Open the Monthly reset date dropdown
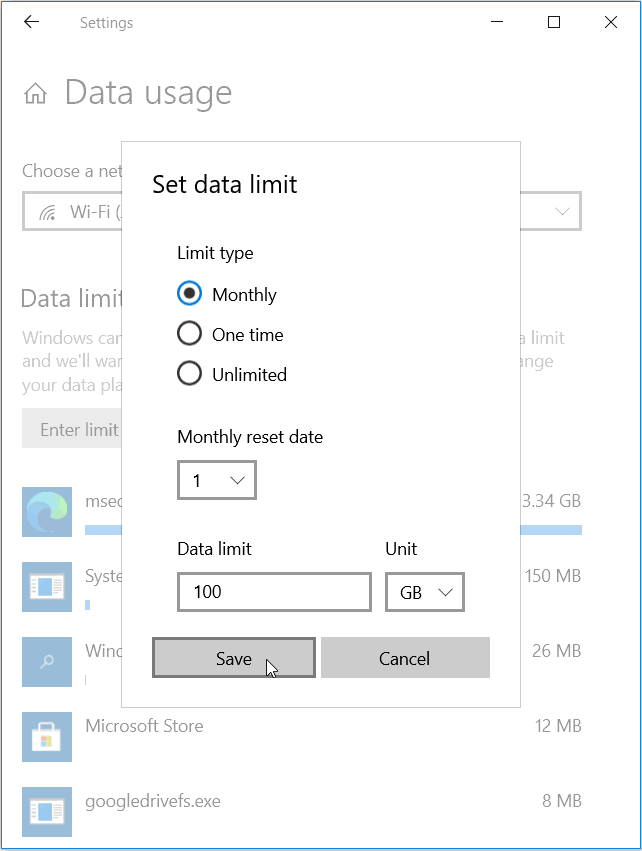Image resolution: width=642 pixels, height=851 pixels. (216, 480)
